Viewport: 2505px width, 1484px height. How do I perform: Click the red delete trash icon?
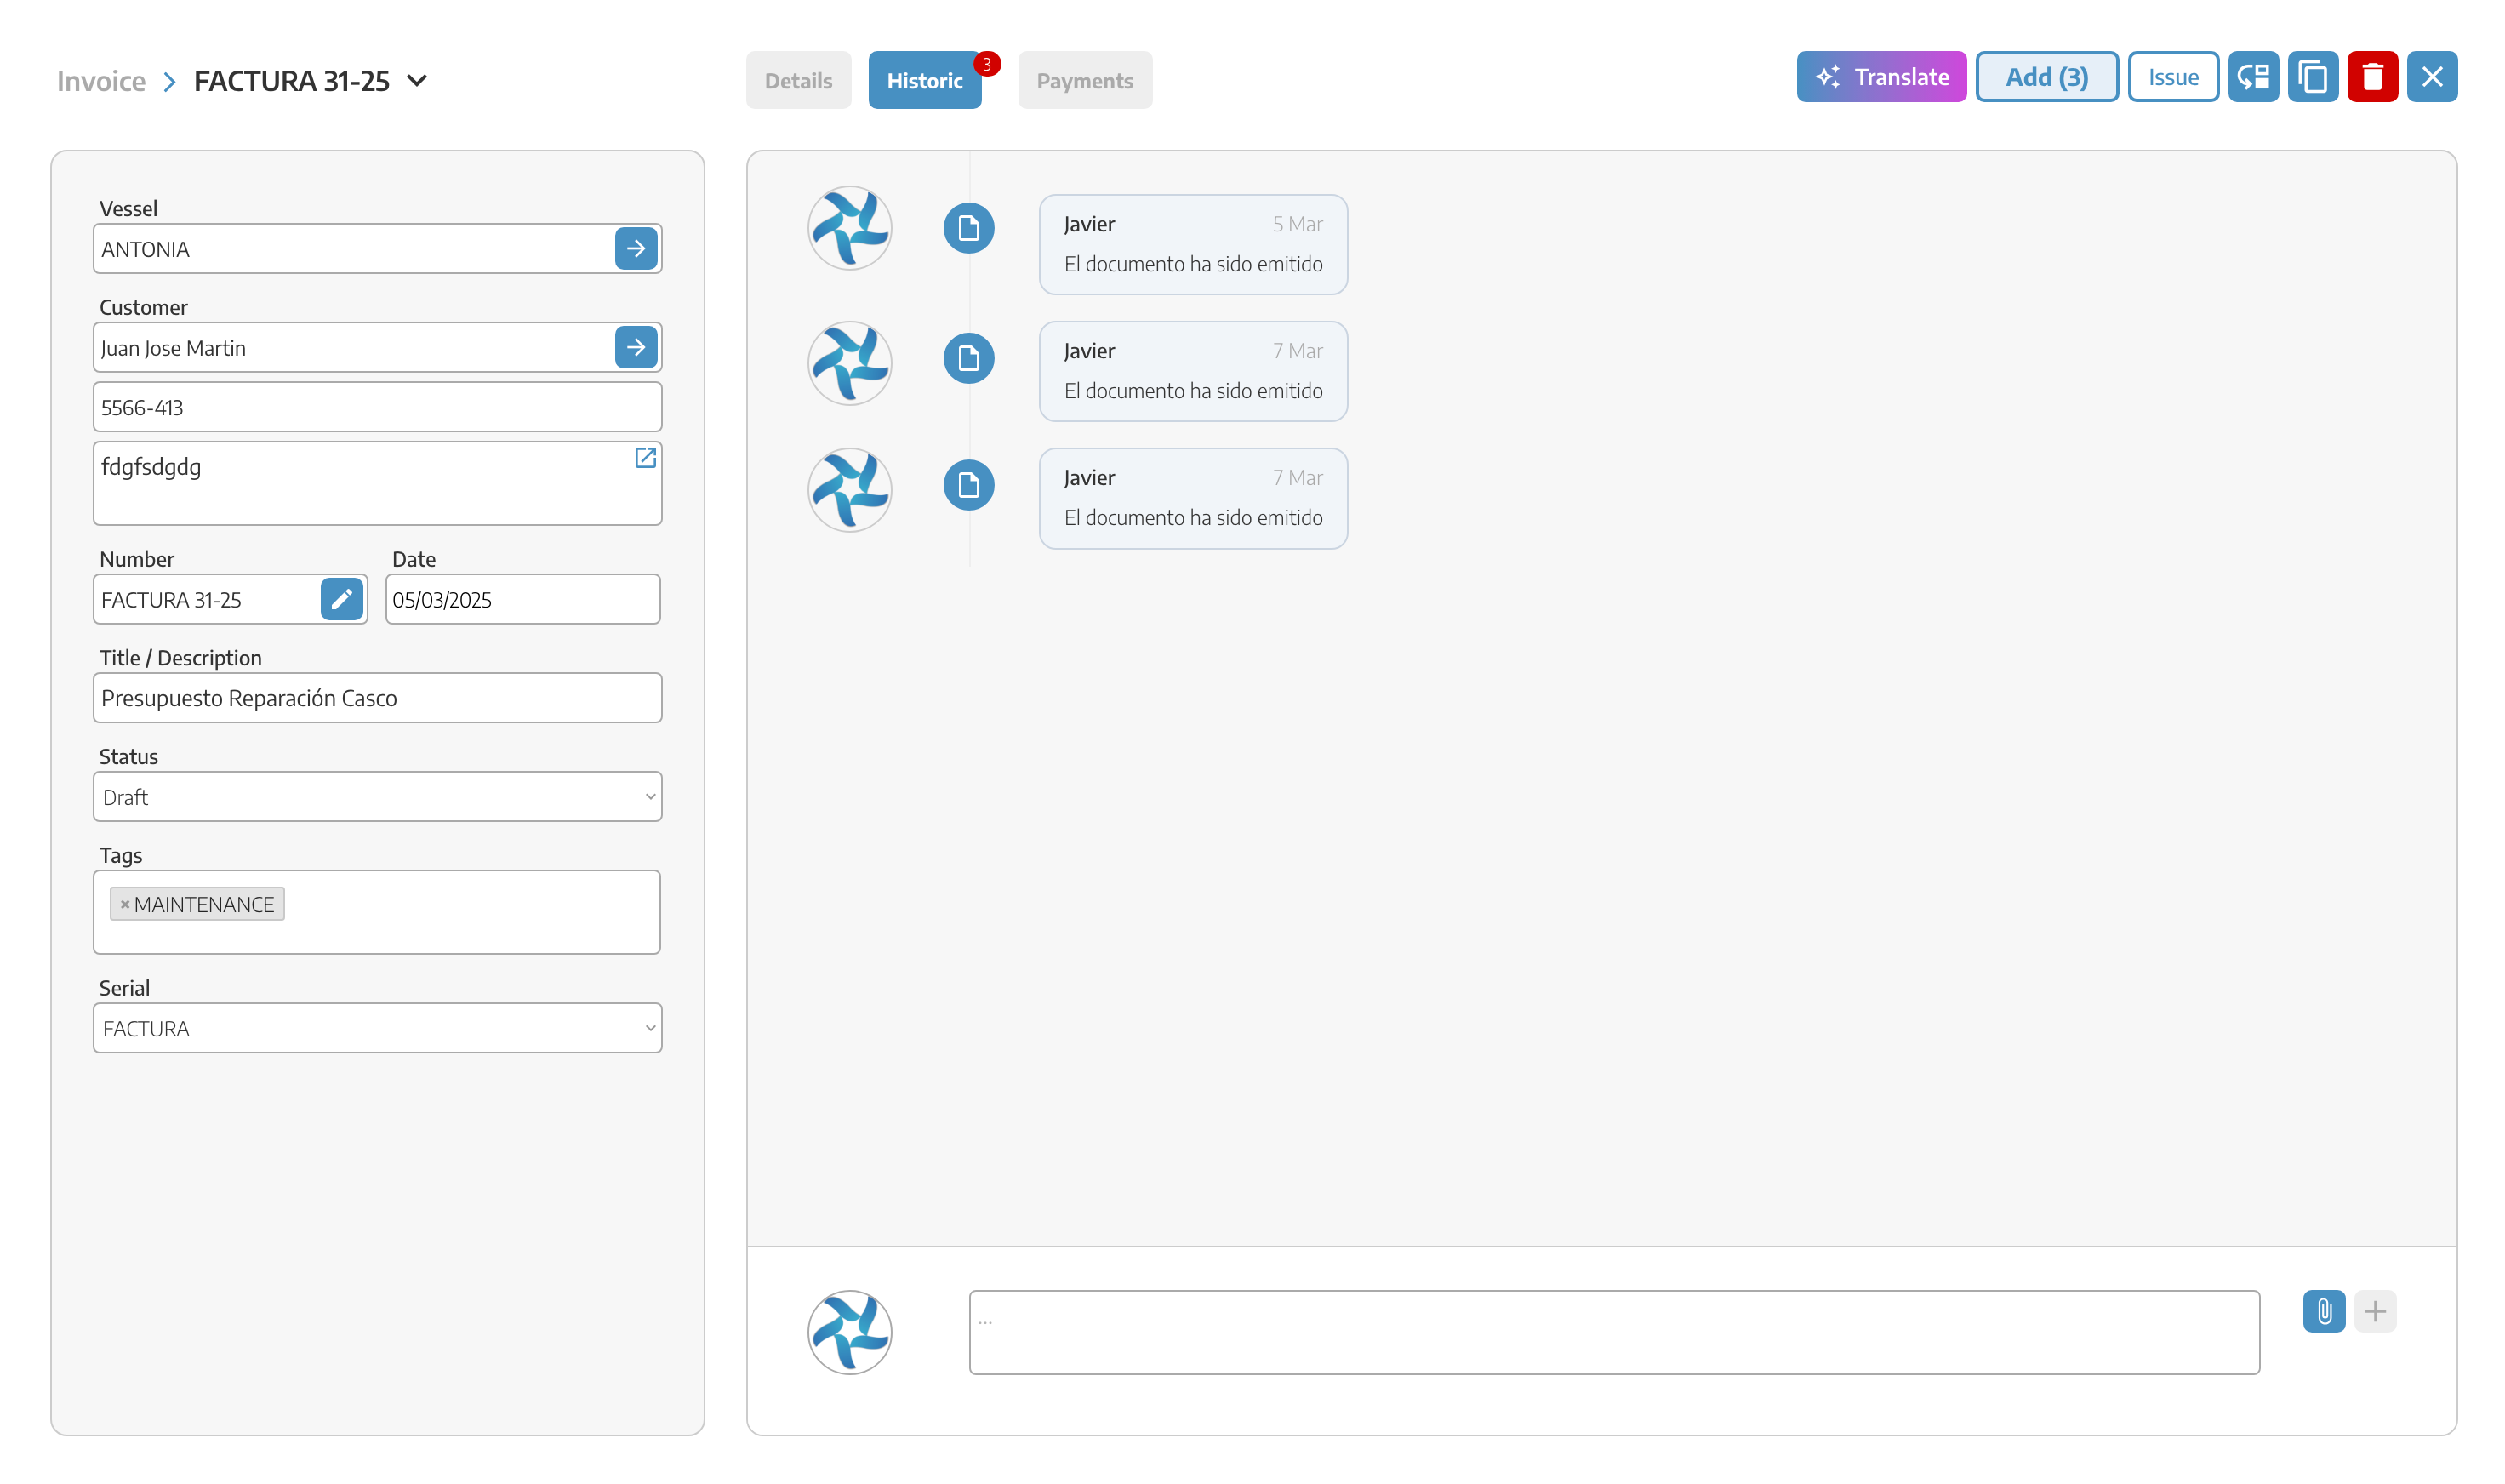coord(2372,77)
